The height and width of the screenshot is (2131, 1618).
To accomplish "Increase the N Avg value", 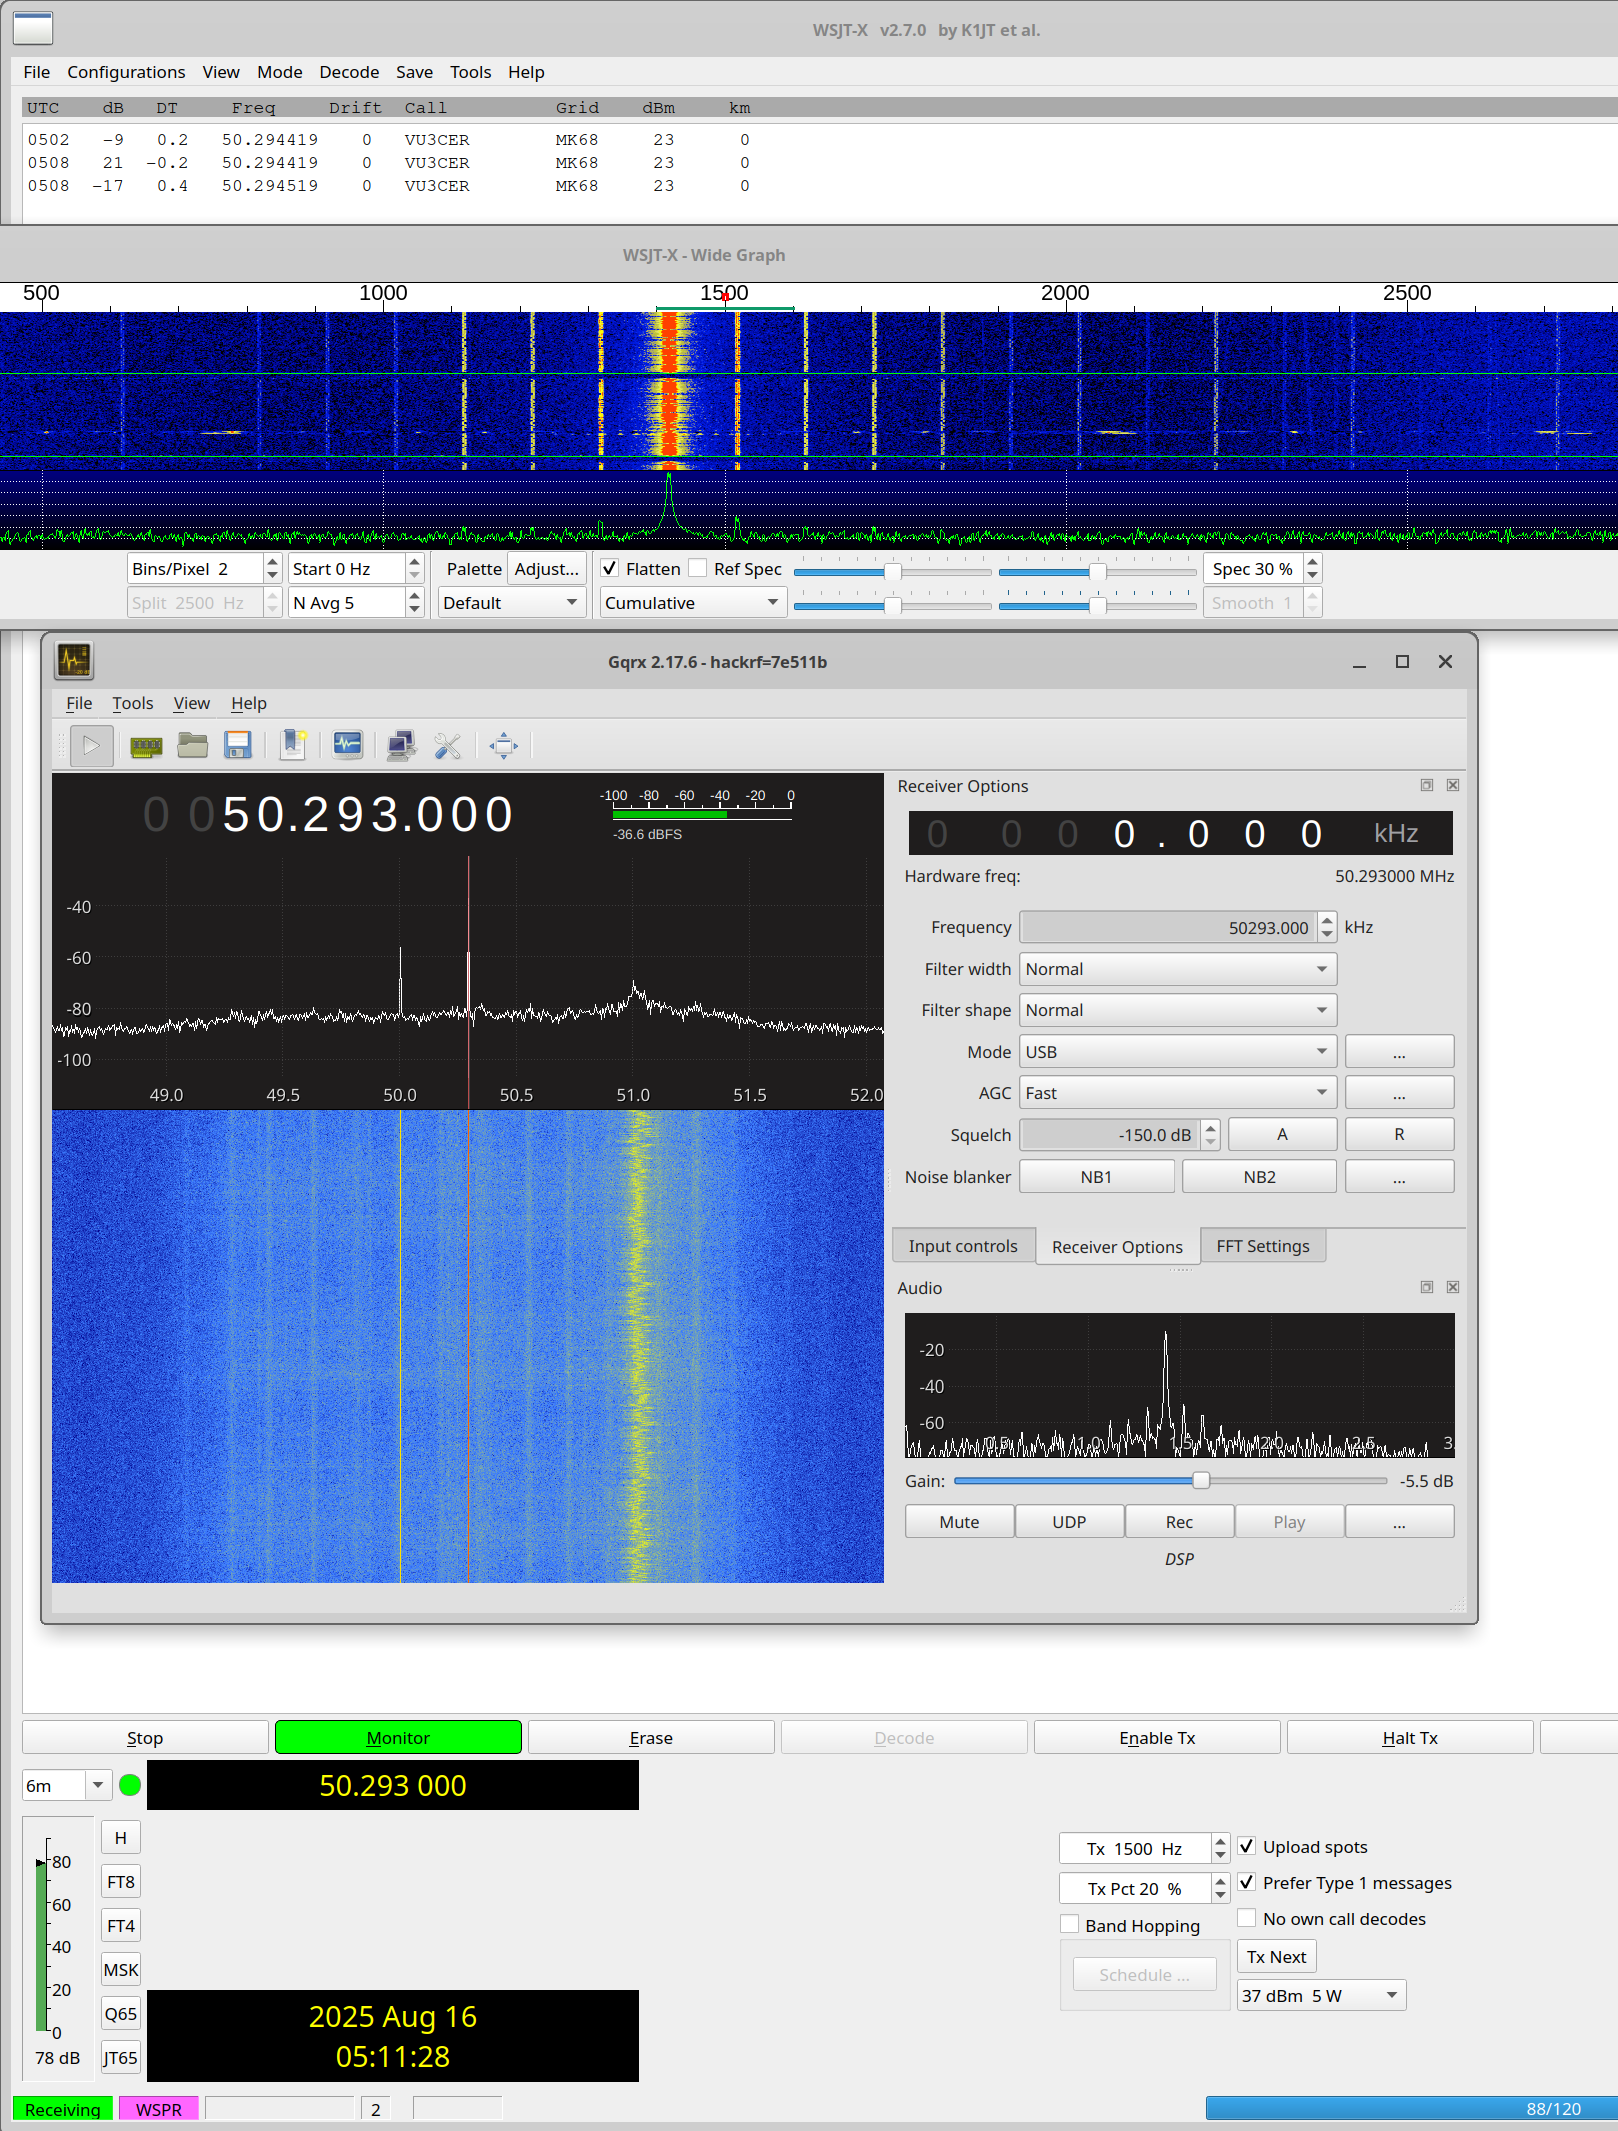I will tap(414, 596).
